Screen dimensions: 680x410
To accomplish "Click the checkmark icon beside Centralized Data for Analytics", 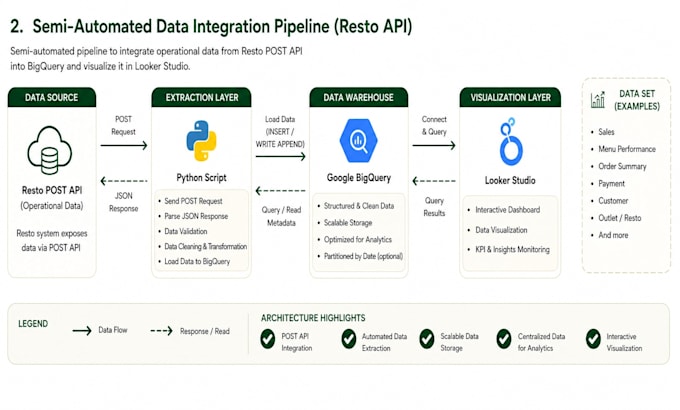I will (504, 339).
